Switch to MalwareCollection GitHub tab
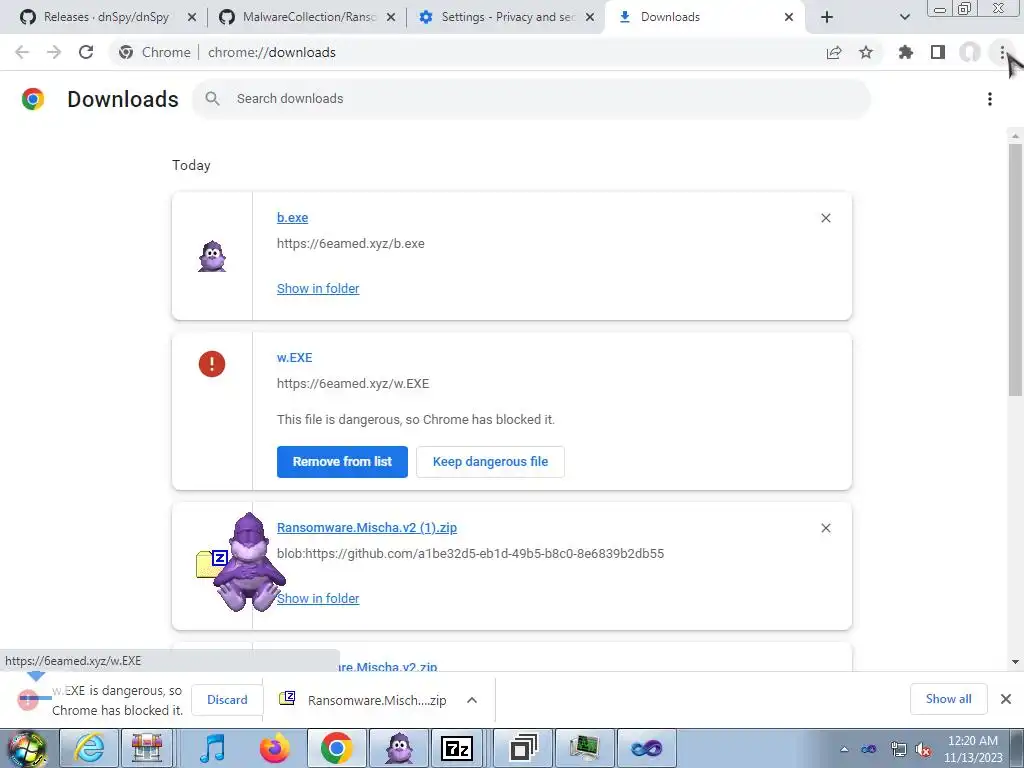Viewport: 1024px width, 768px height. pyautogui.click(x=300, y=17)
